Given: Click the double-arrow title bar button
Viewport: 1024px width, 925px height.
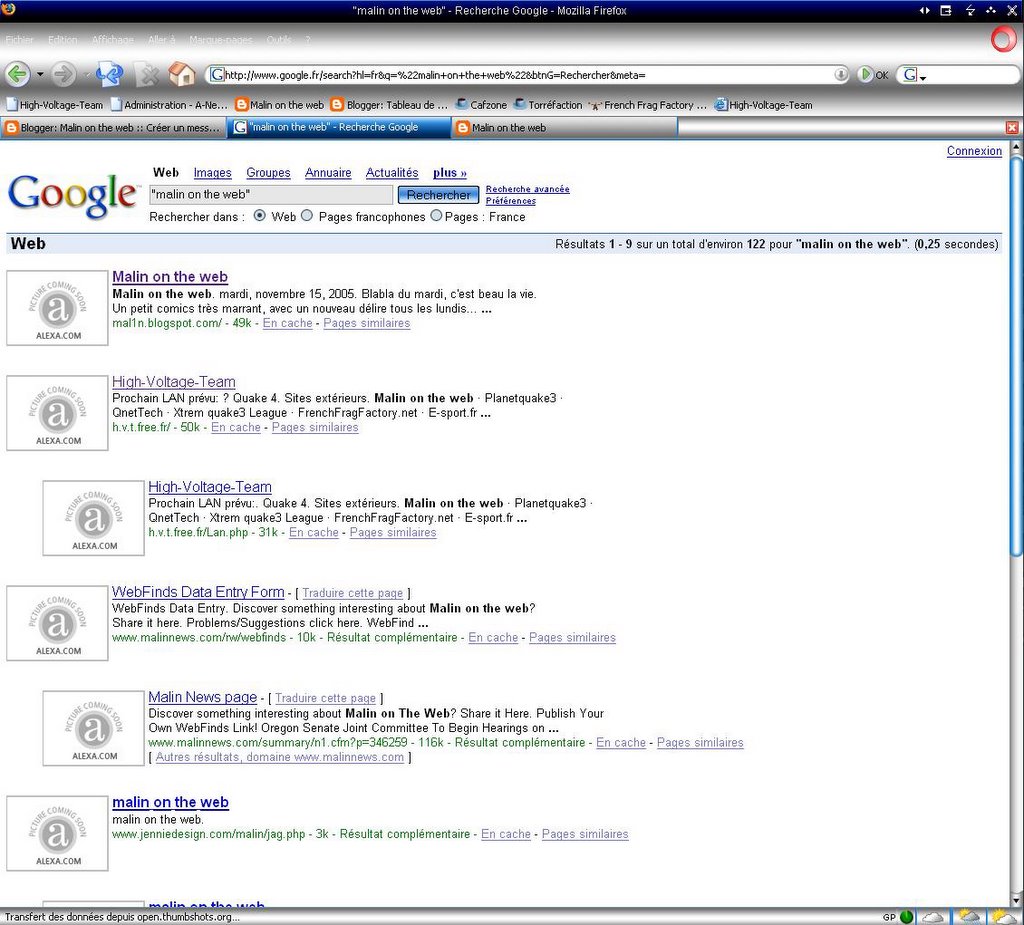Looking at the screenshot, I should pos(924,10).
